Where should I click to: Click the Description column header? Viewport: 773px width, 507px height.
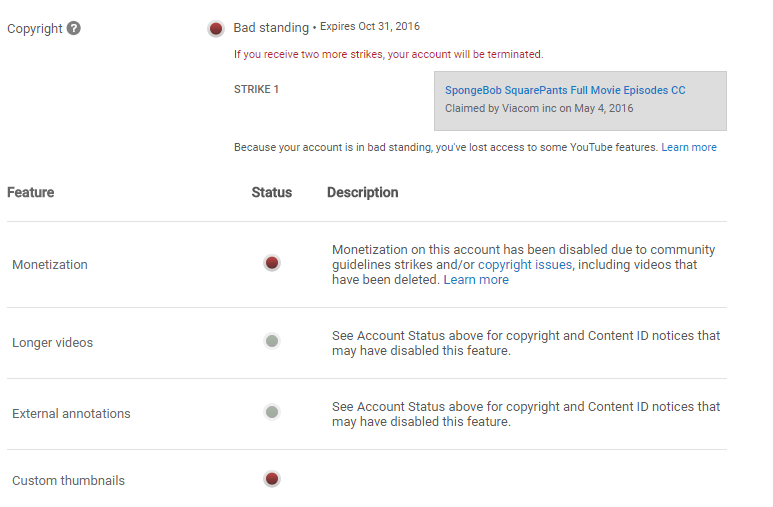point(362,192)
